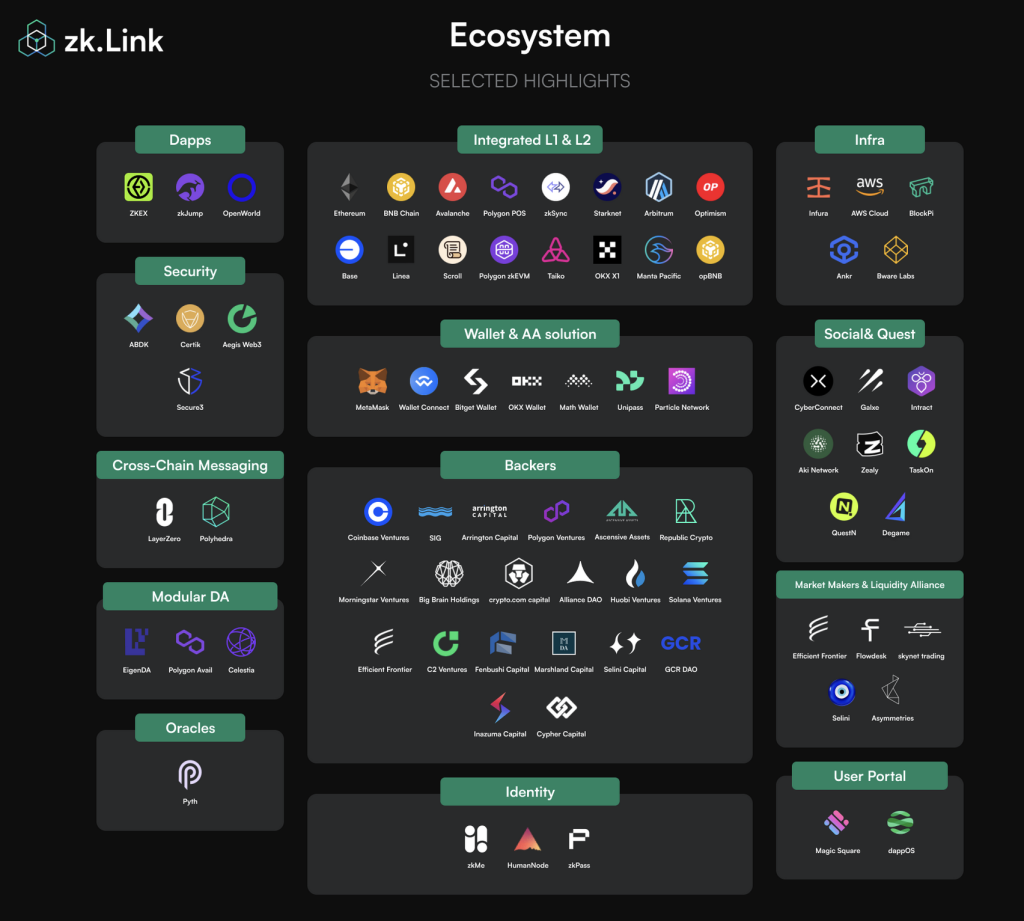Click the zkPass identity icon
1024x921 pixels.
578,839
